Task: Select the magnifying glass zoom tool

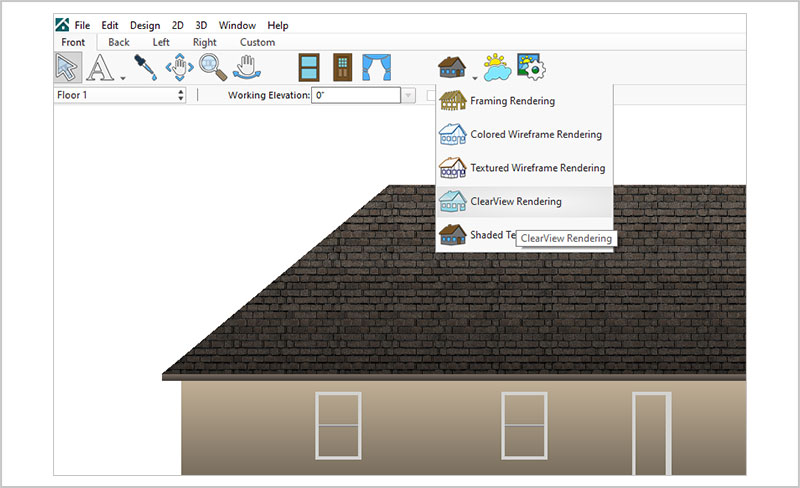Action: click(x=213, y=67)
